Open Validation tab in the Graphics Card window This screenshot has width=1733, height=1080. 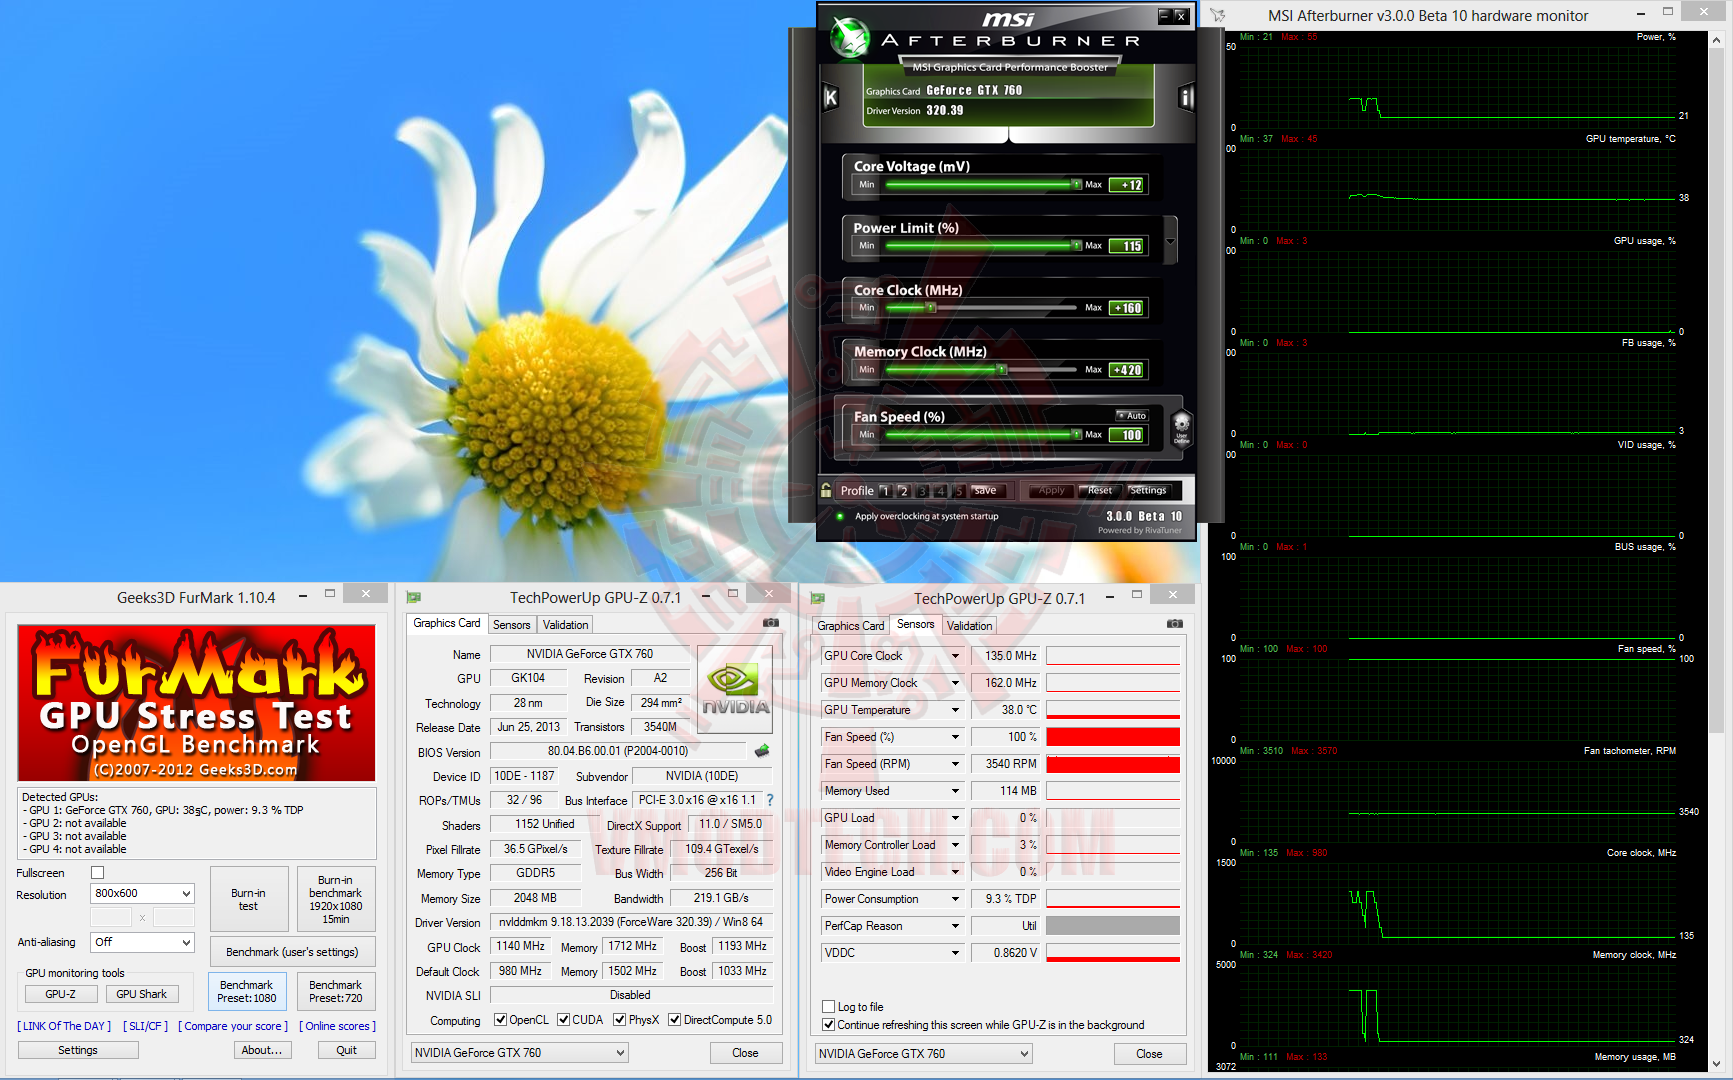pyautogui.click(x=565, y=625)
